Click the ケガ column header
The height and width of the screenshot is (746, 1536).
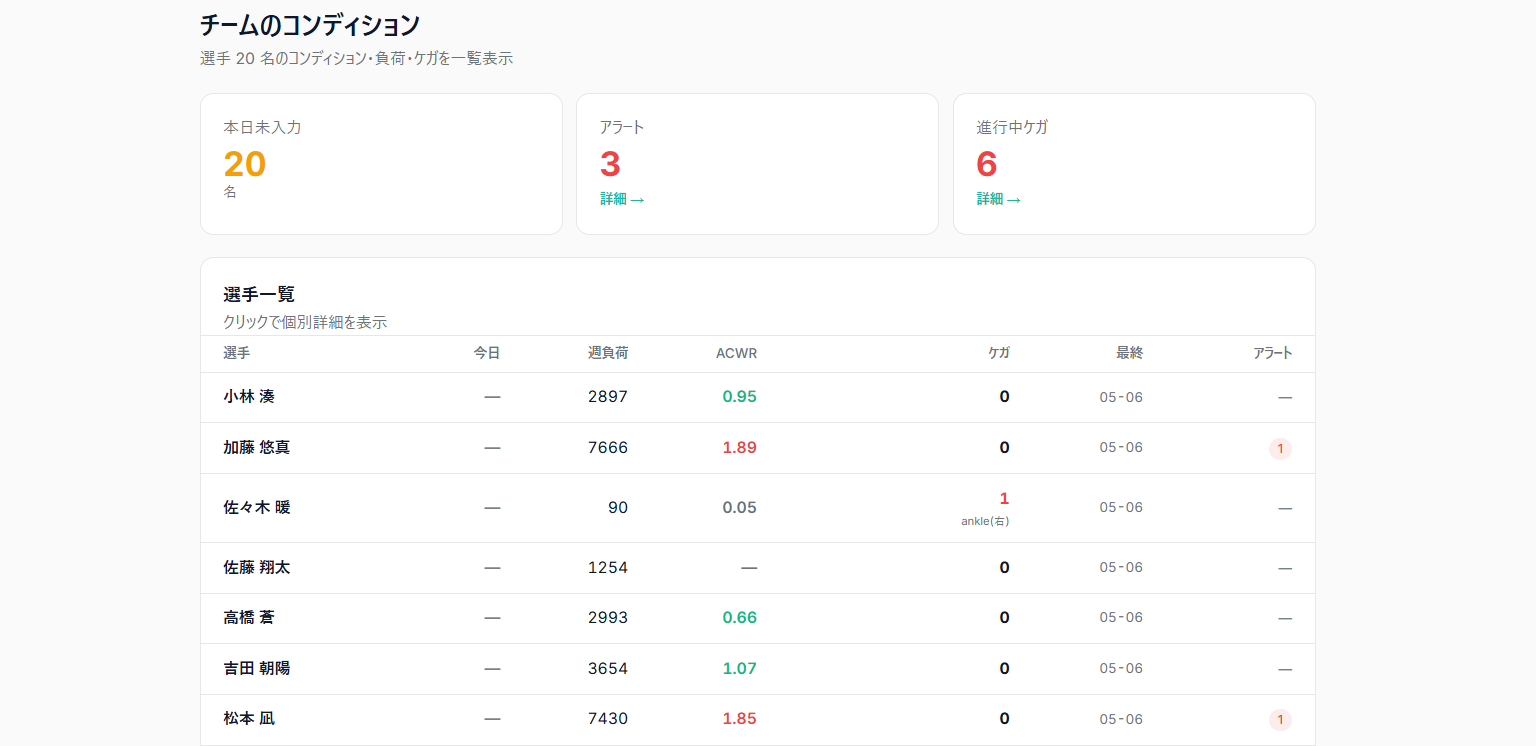point(999,353)
